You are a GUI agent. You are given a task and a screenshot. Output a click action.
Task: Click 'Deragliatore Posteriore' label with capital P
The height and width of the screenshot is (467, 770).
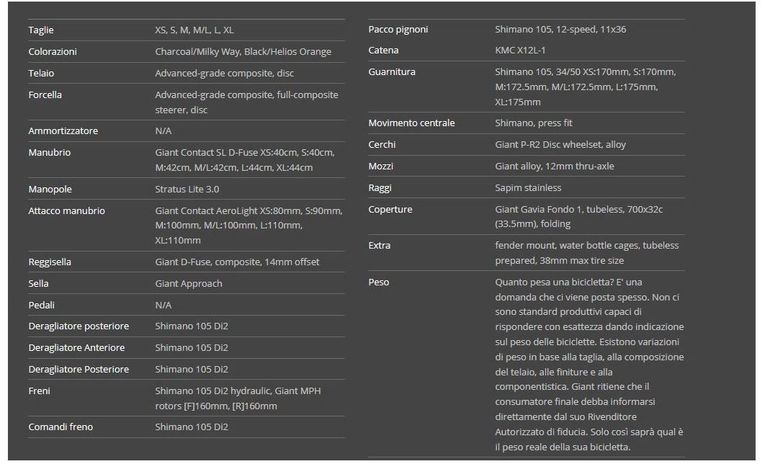[x=79, y=369]
